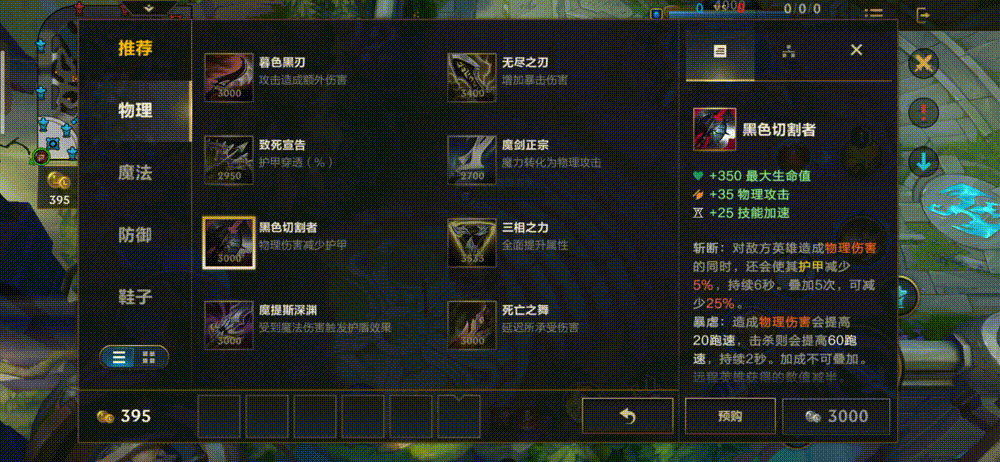Viewport: 1000px width, 462px height.
Task: Switch to grid view layout toggle
Action: (x=149, y=357)
